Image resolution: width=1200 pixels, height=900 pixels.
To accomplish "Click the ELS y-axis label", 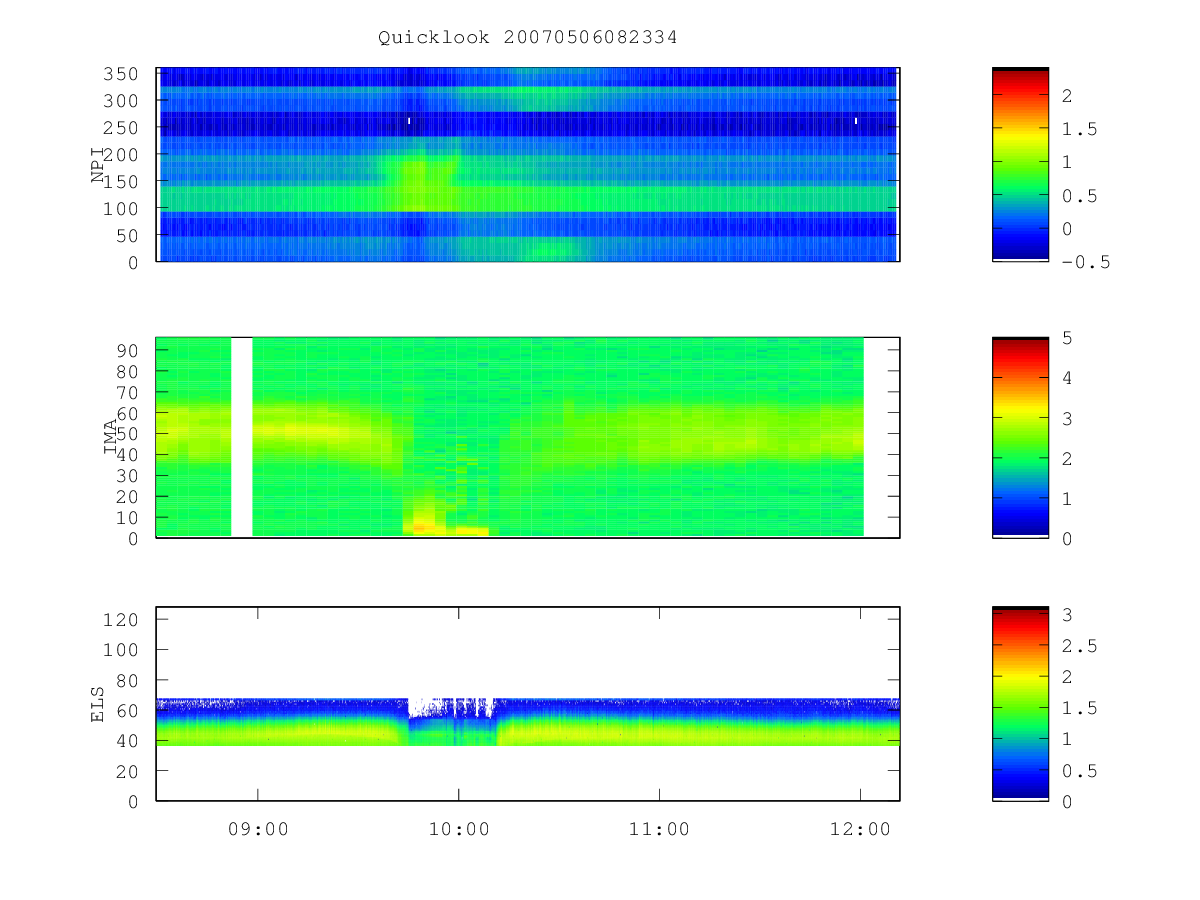I will click(98, 704).
